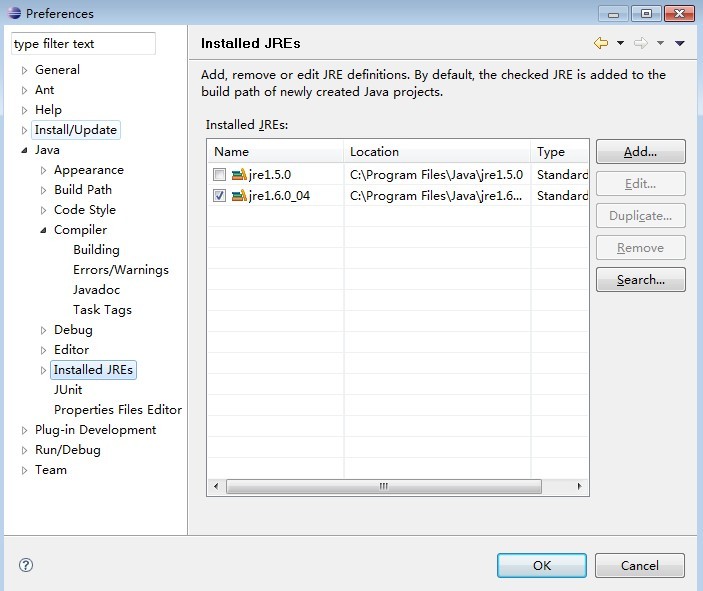Check the jre1.5.0 checkbox
The width and height of the screenshot is (703, 591).
pyautogui.click(x=219, y=174)
